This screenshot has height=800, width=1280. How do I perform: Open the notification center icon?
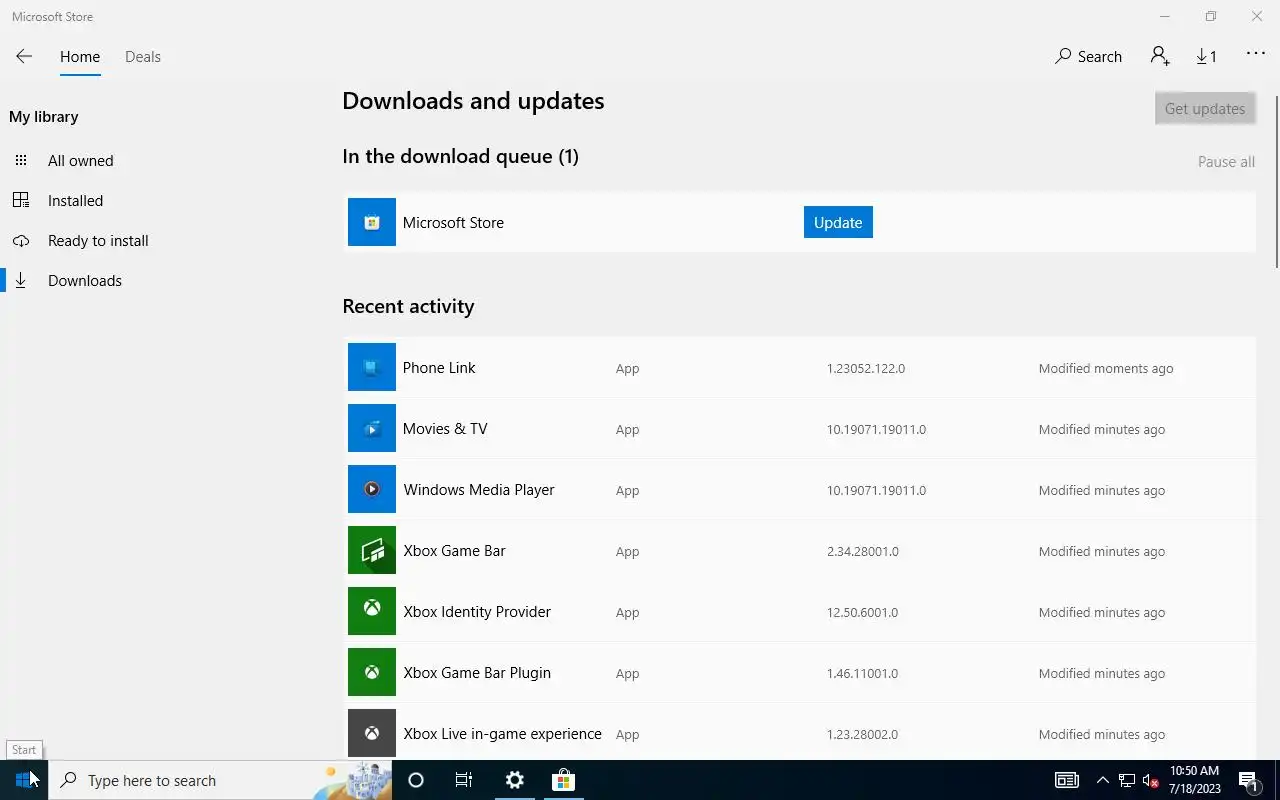[x=1249, y=780]
